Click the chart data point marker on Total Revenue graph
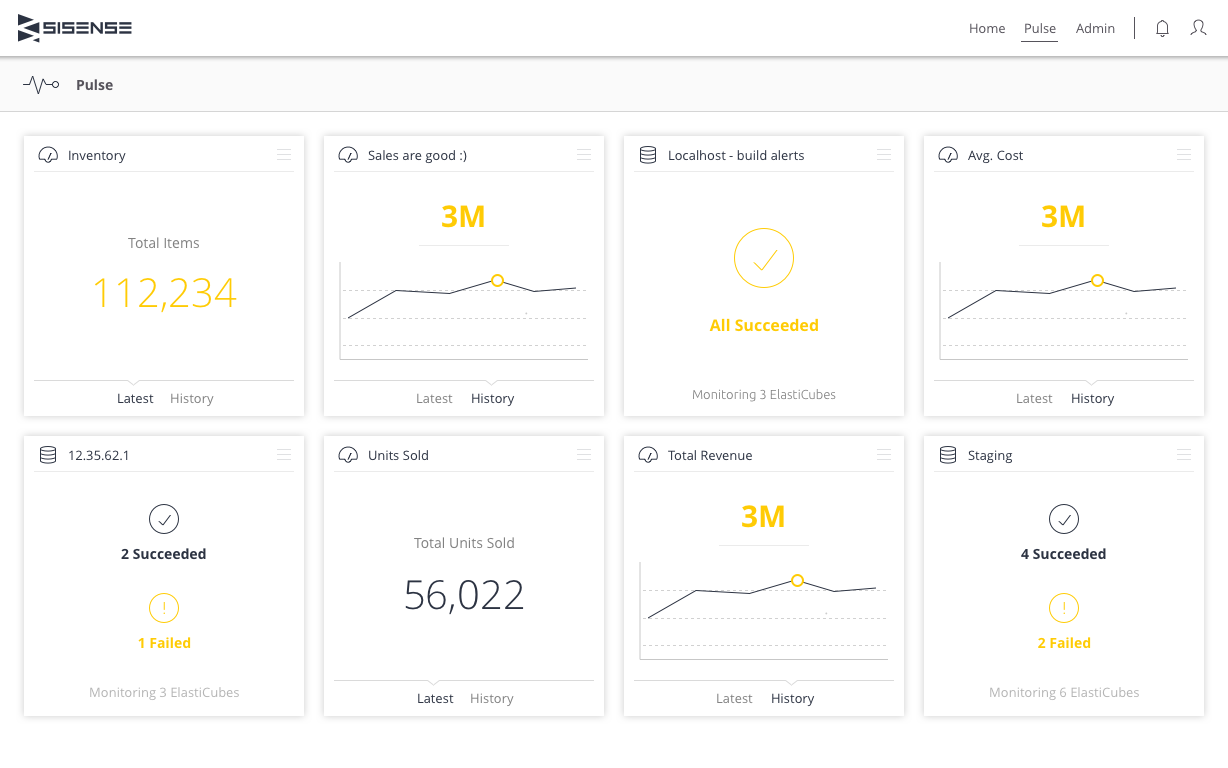 point(797,580)
